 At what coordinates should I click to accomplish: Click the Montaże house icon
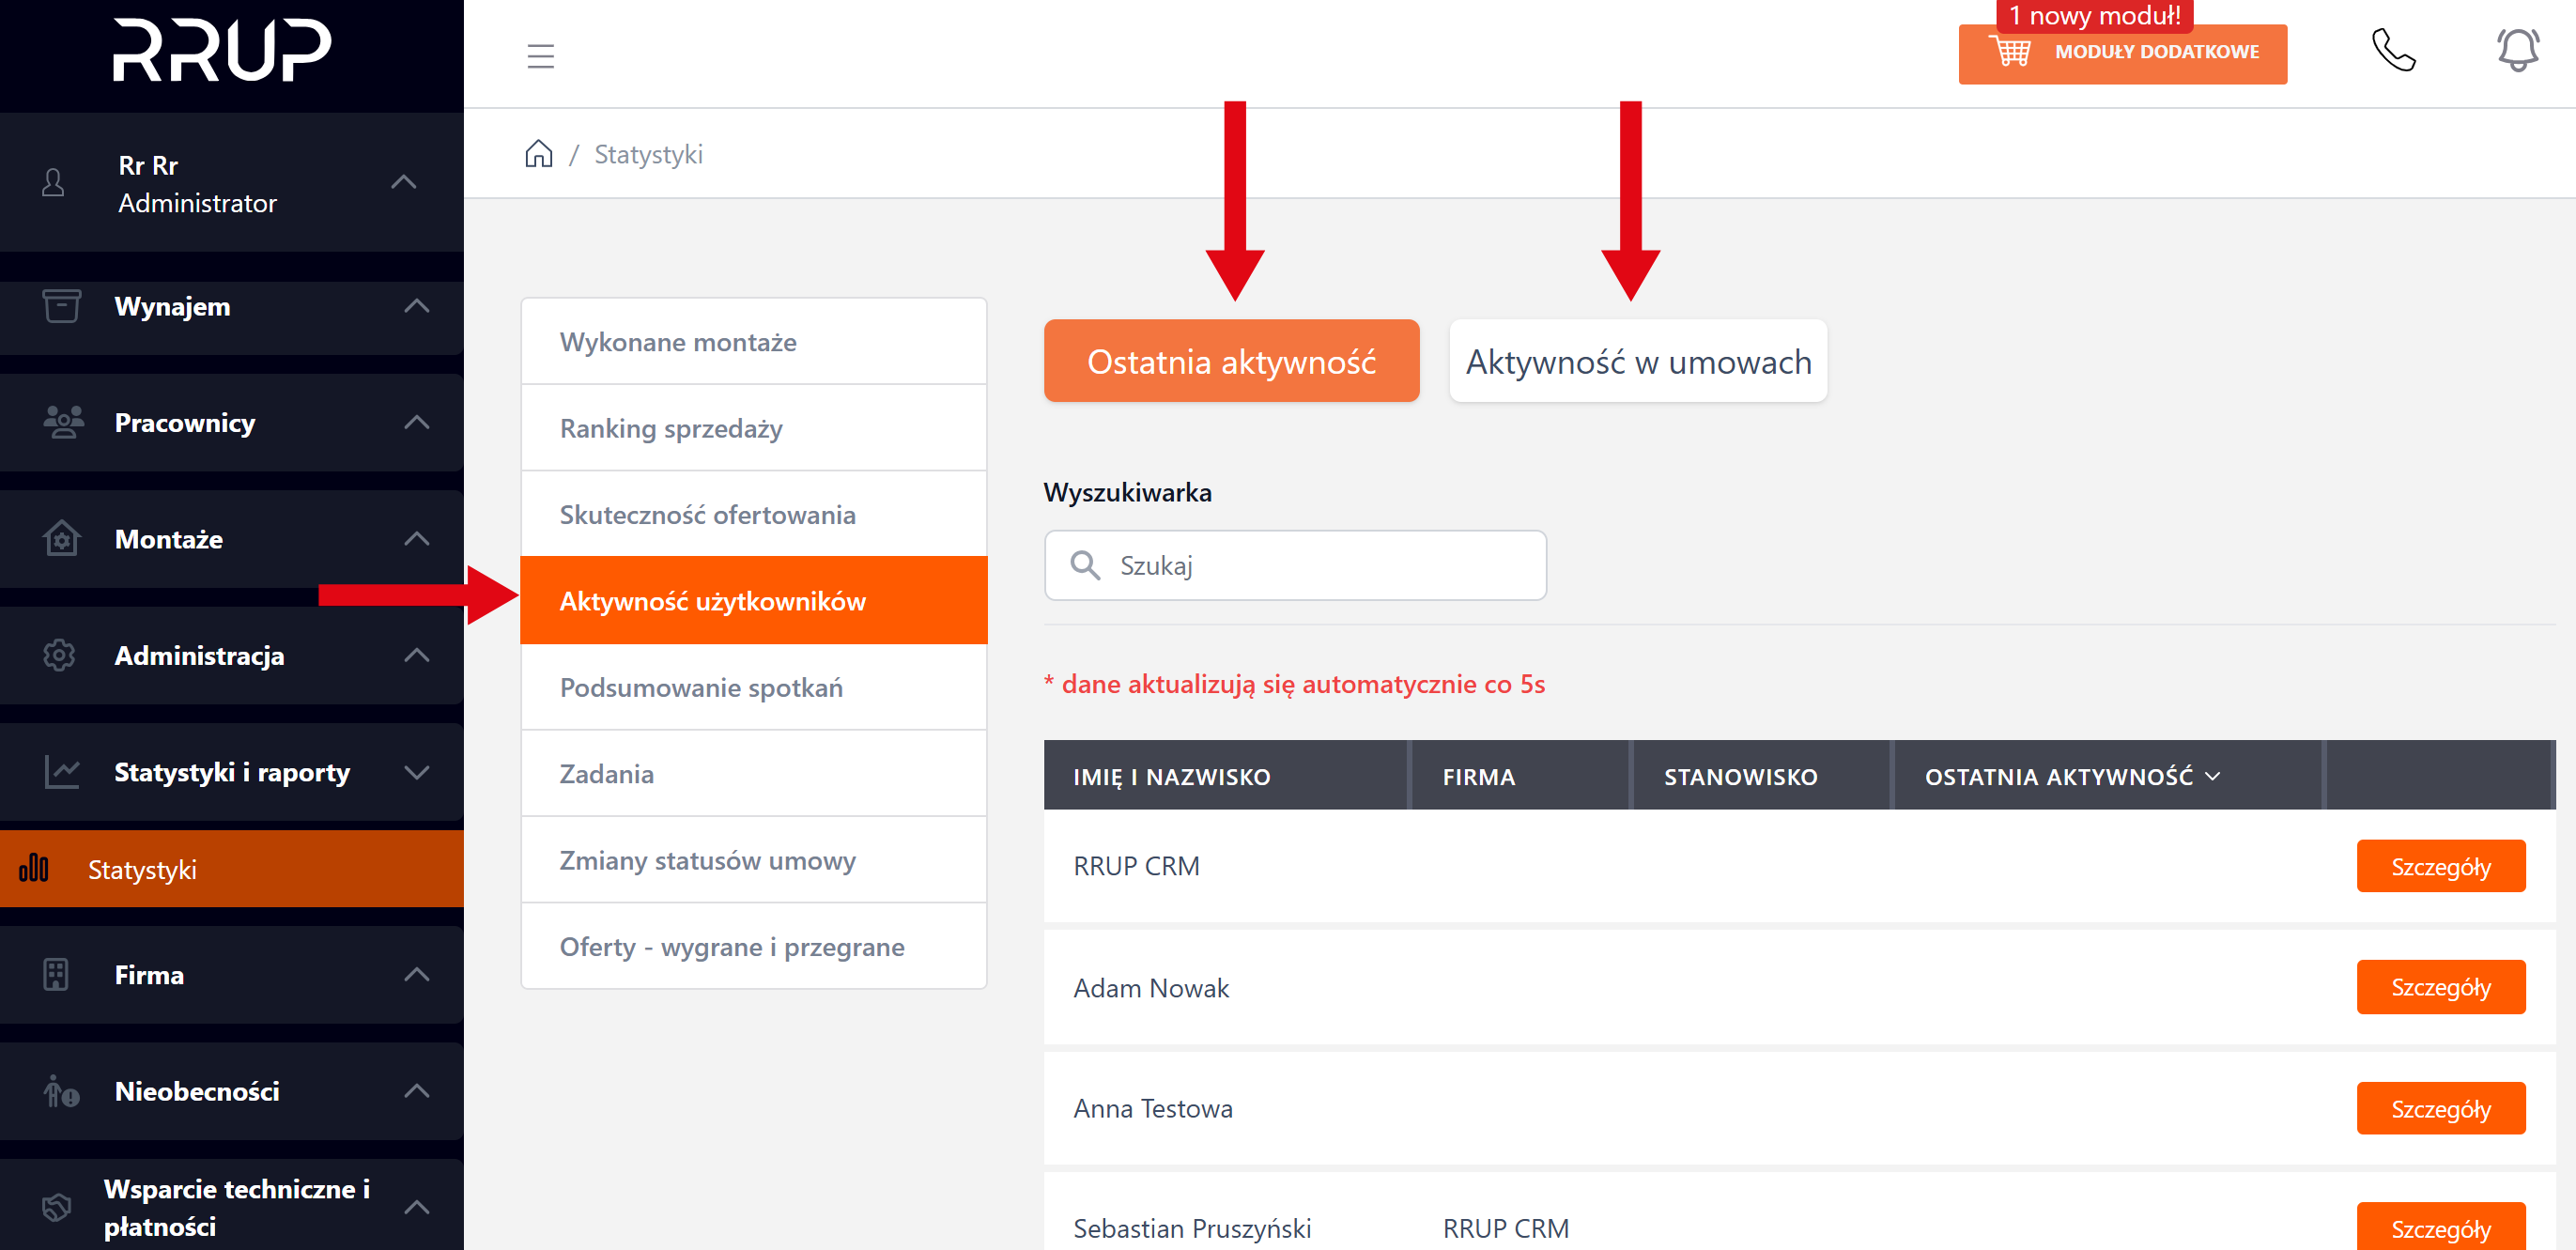point(61,539)
